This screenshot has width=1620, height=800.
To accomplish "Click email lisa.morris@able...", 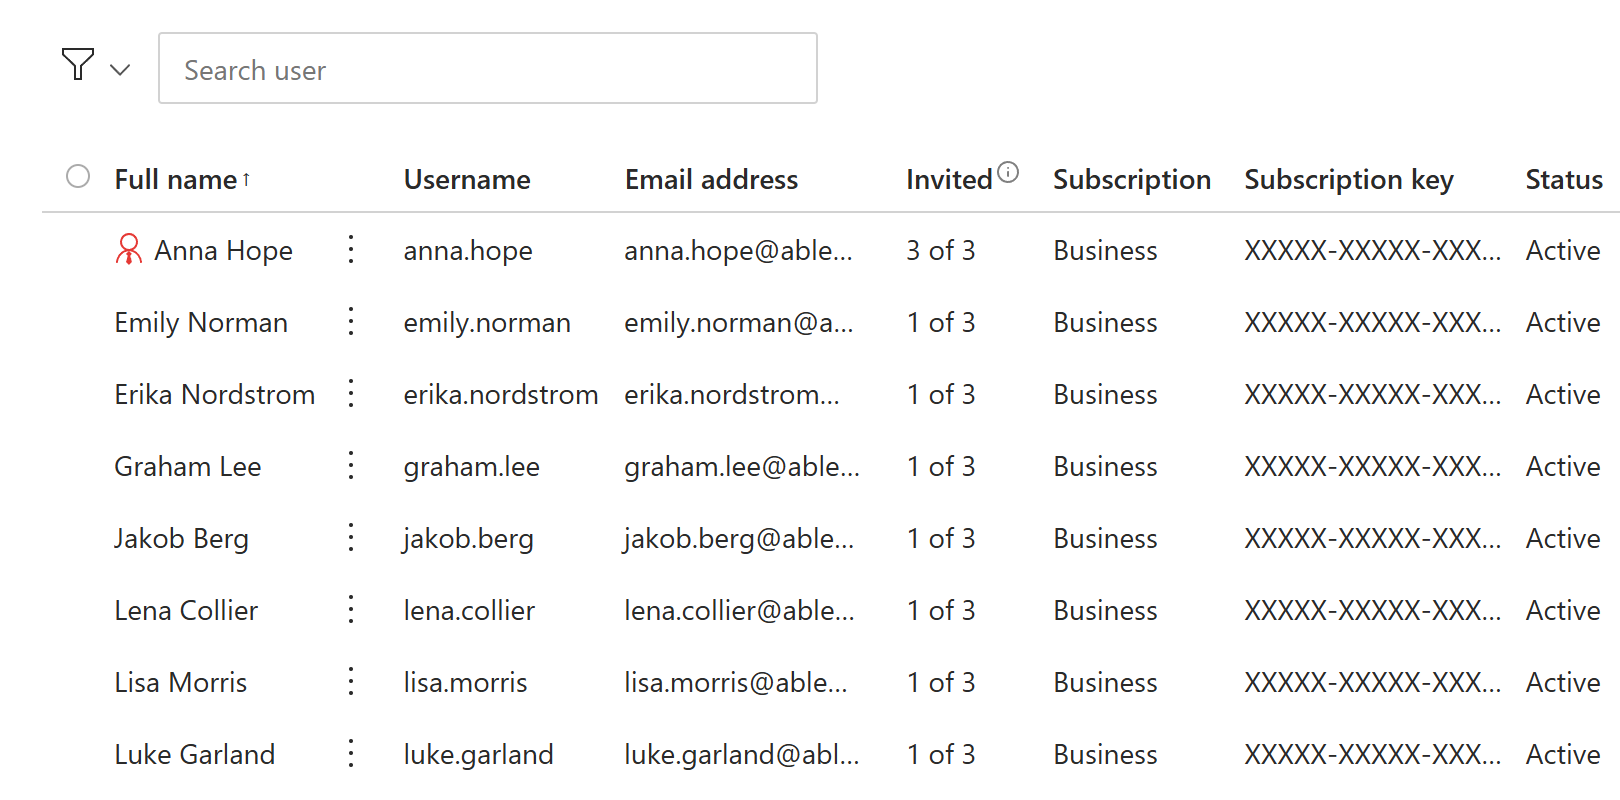I will 736,683.
